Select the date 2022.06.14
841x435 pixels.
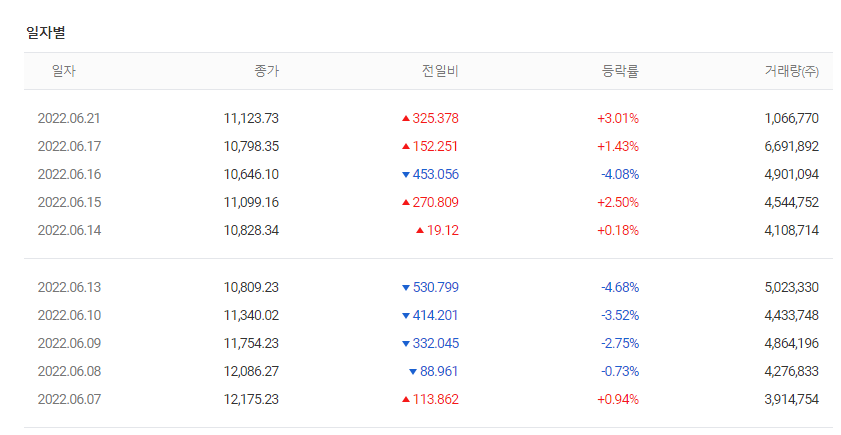[x=69, y=230]
